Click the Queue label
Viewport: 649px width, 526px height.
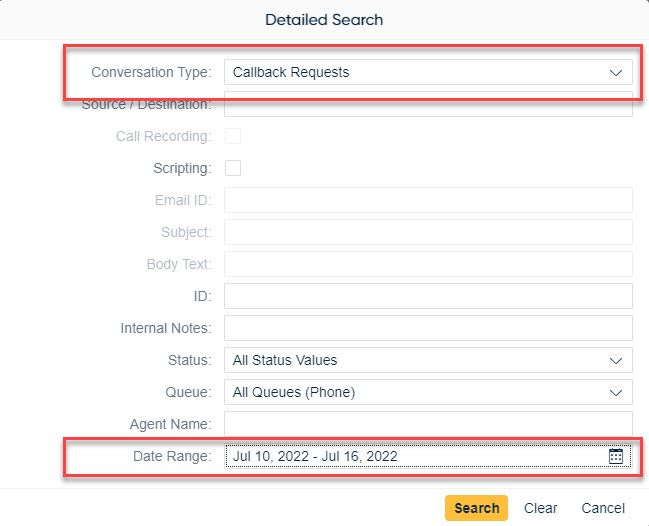tap(188, 392)
